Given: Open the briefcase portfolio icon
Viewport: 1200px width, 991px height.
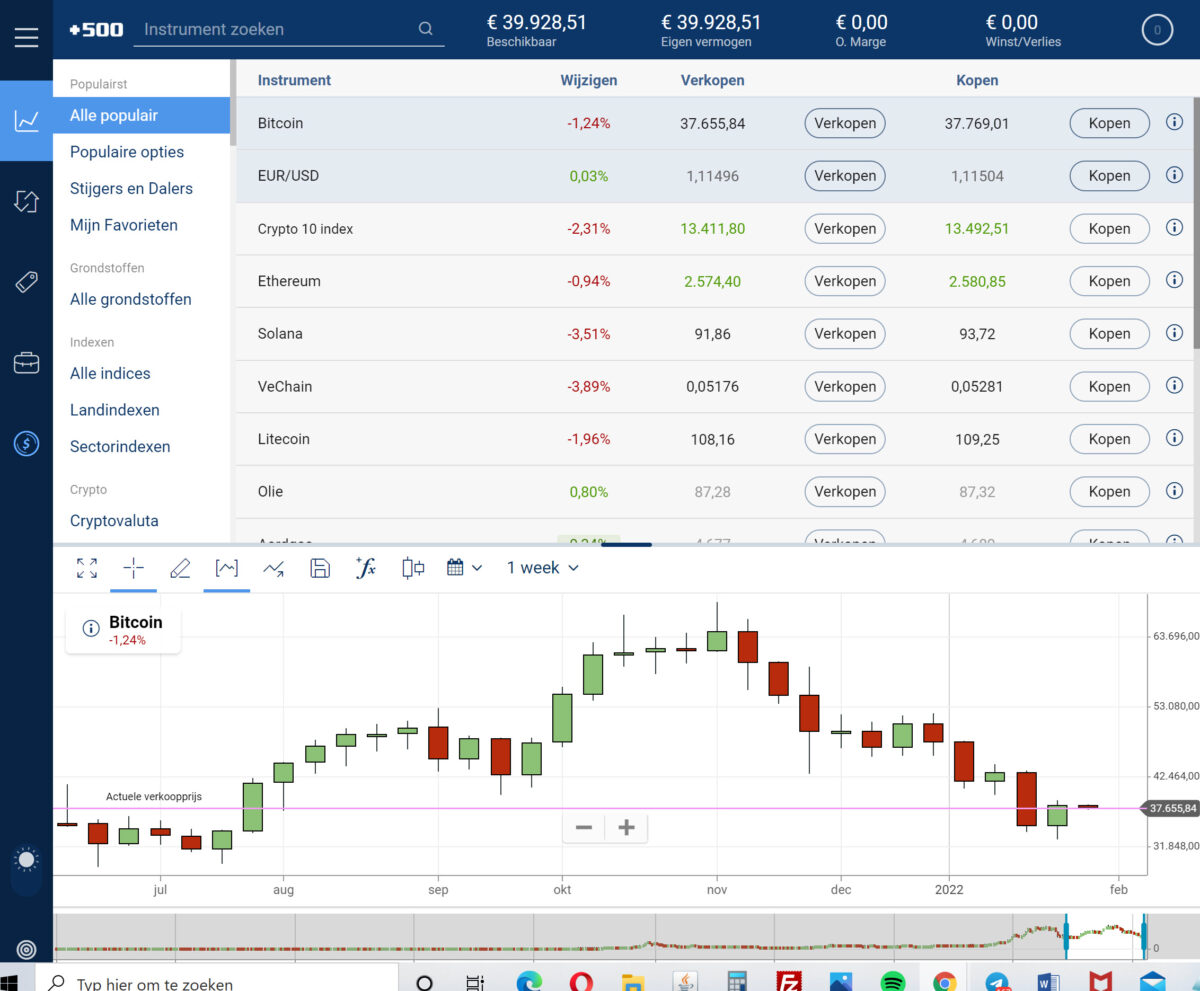Looking at the screenshot, I should point(26,362).
